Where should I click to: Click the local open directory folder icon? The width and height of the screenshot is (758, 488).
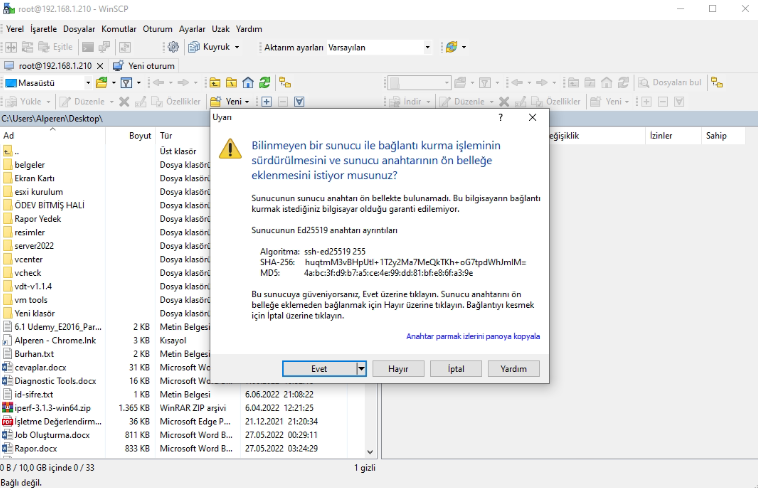[x=102, y=83]
